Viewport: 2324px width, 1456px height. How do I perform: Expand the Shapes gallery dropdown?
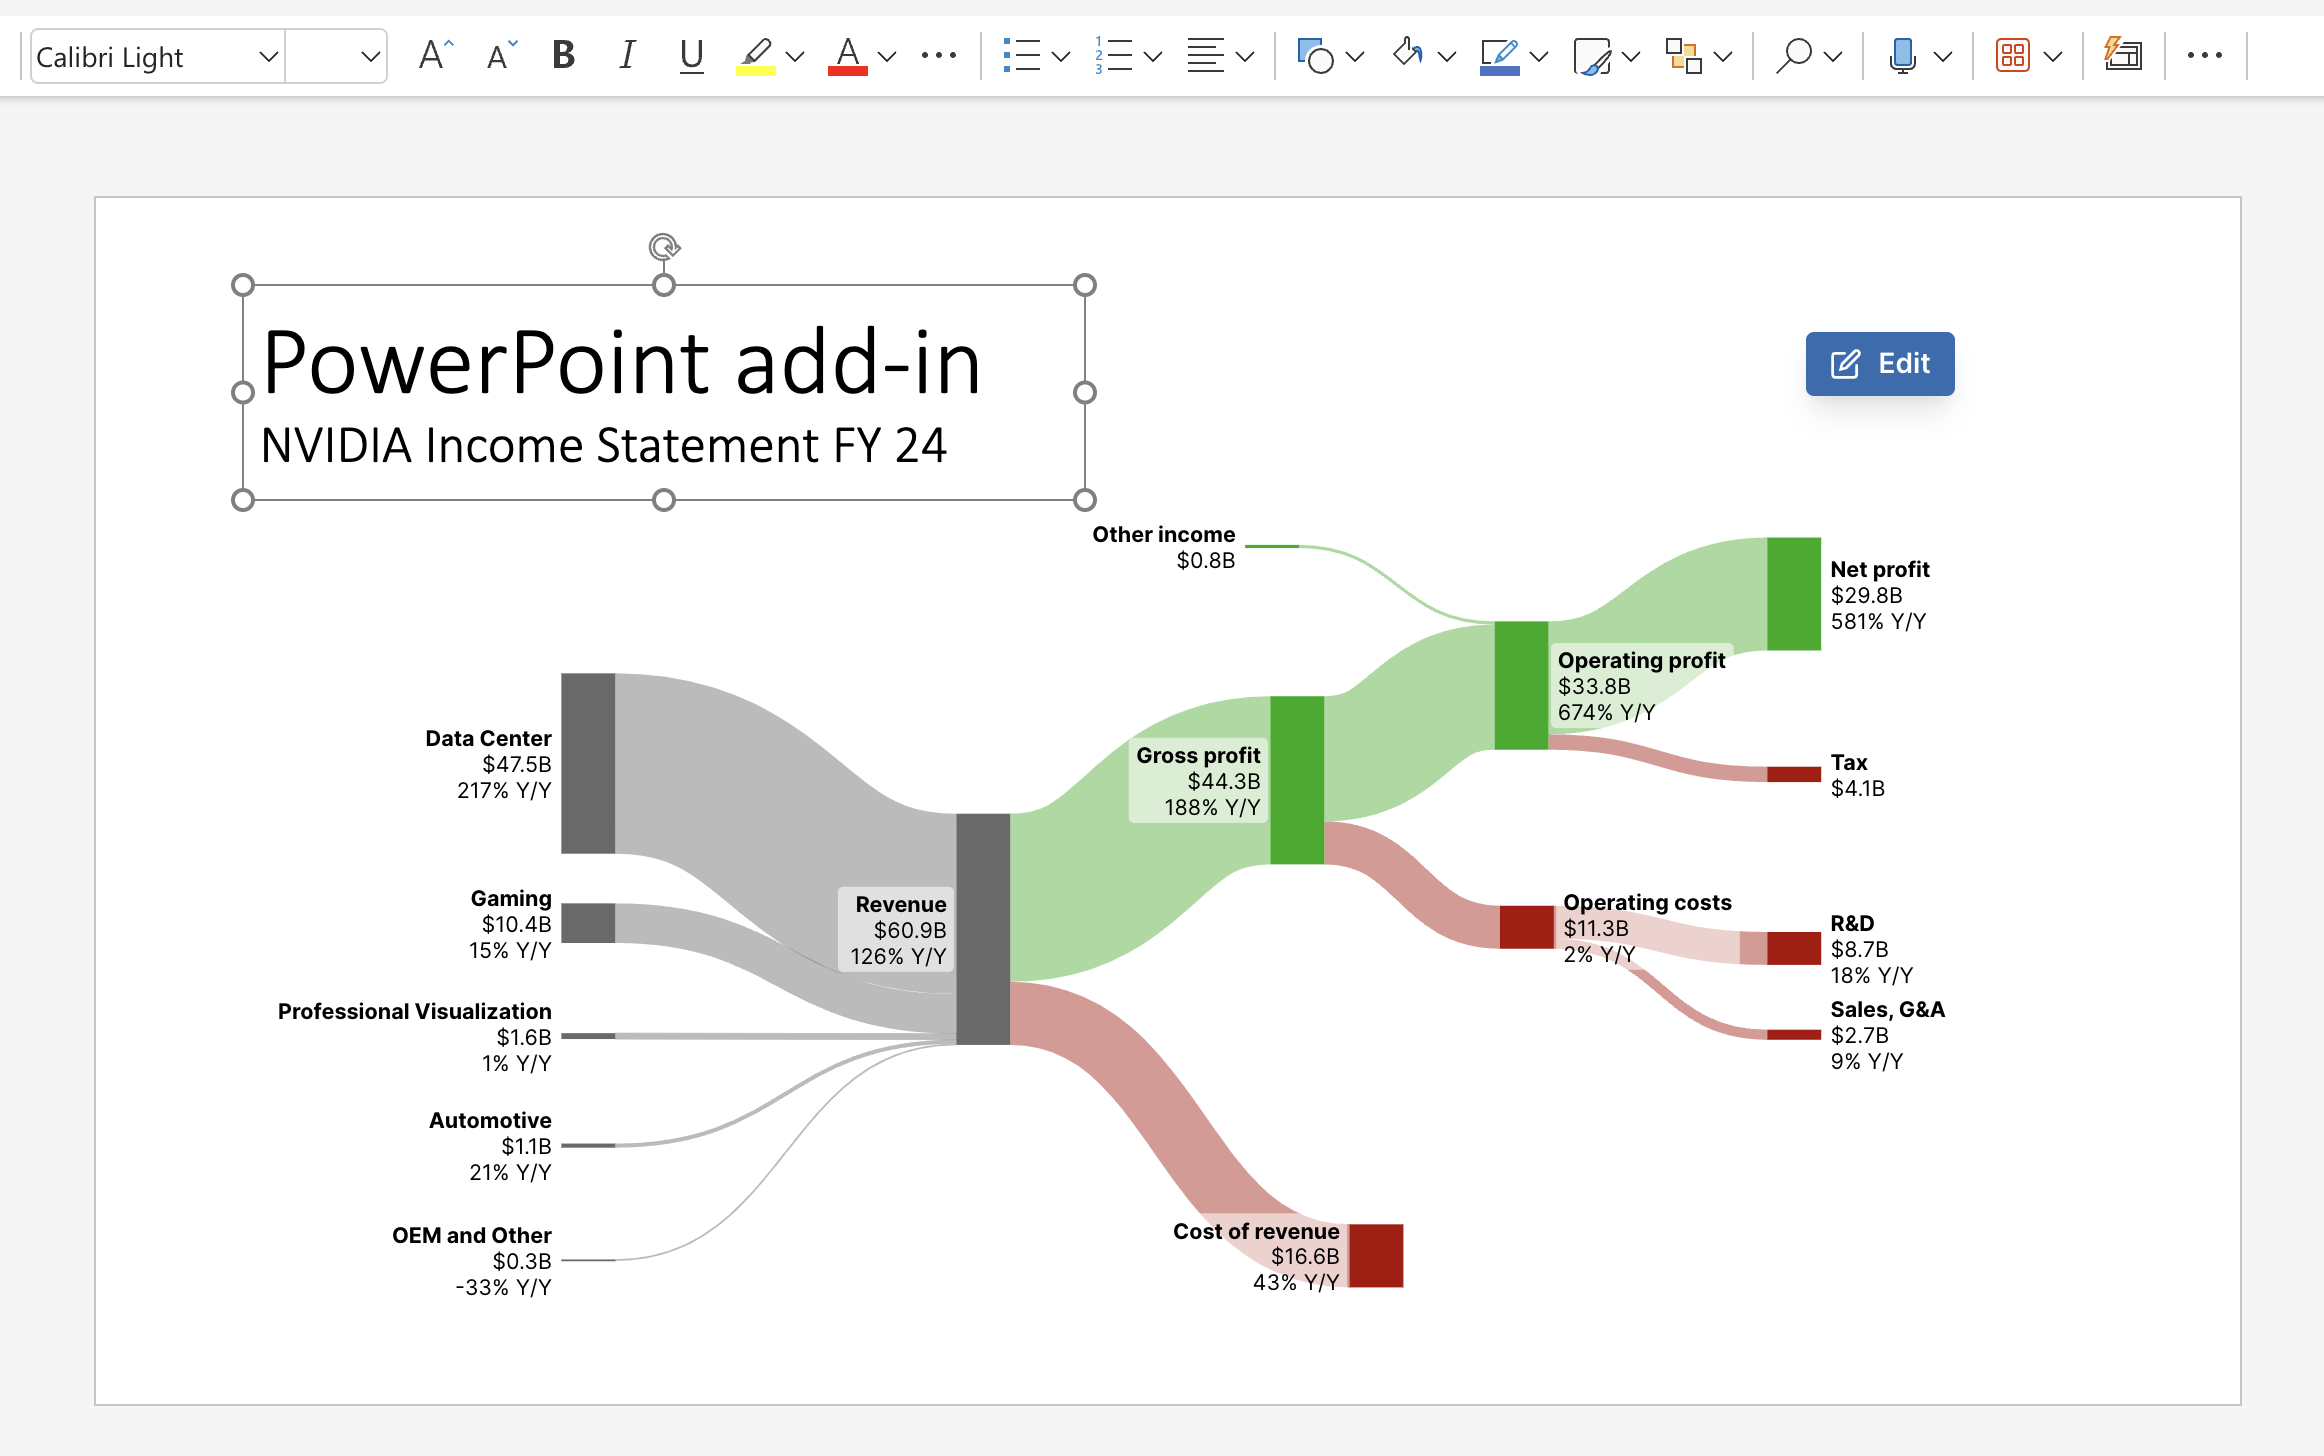point(1356,57)
